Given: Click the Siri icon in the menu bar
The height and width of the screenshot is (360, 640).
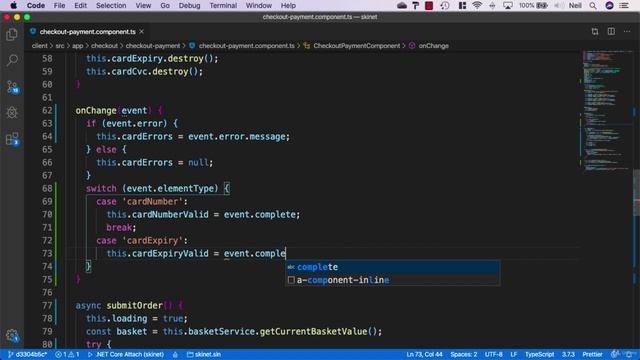Looking at the screenshot, I should coord(609,5).
